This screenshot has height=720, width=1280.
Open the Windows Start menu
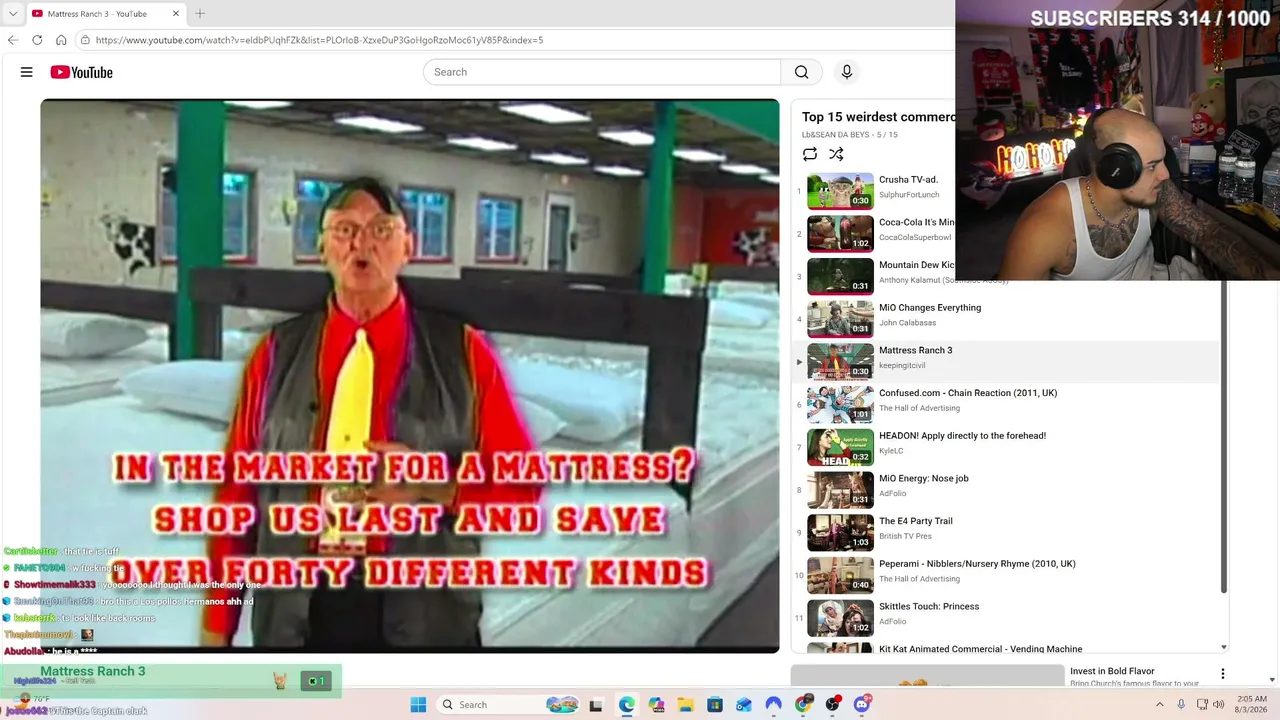(x=418, y=705)
